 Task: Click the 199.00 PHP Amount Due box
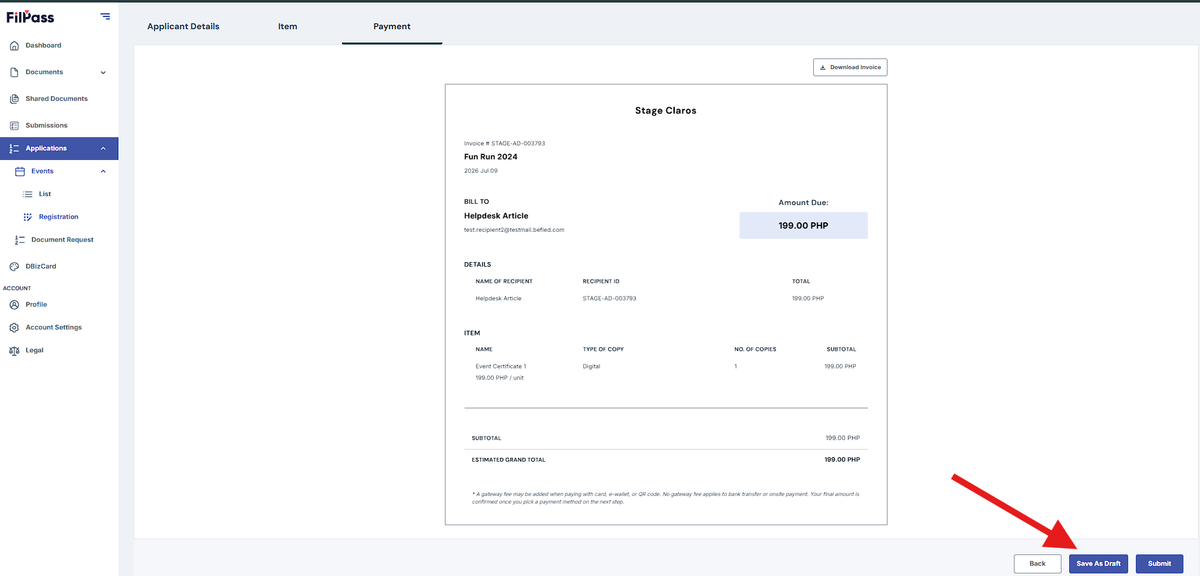[x=804, y=226]
